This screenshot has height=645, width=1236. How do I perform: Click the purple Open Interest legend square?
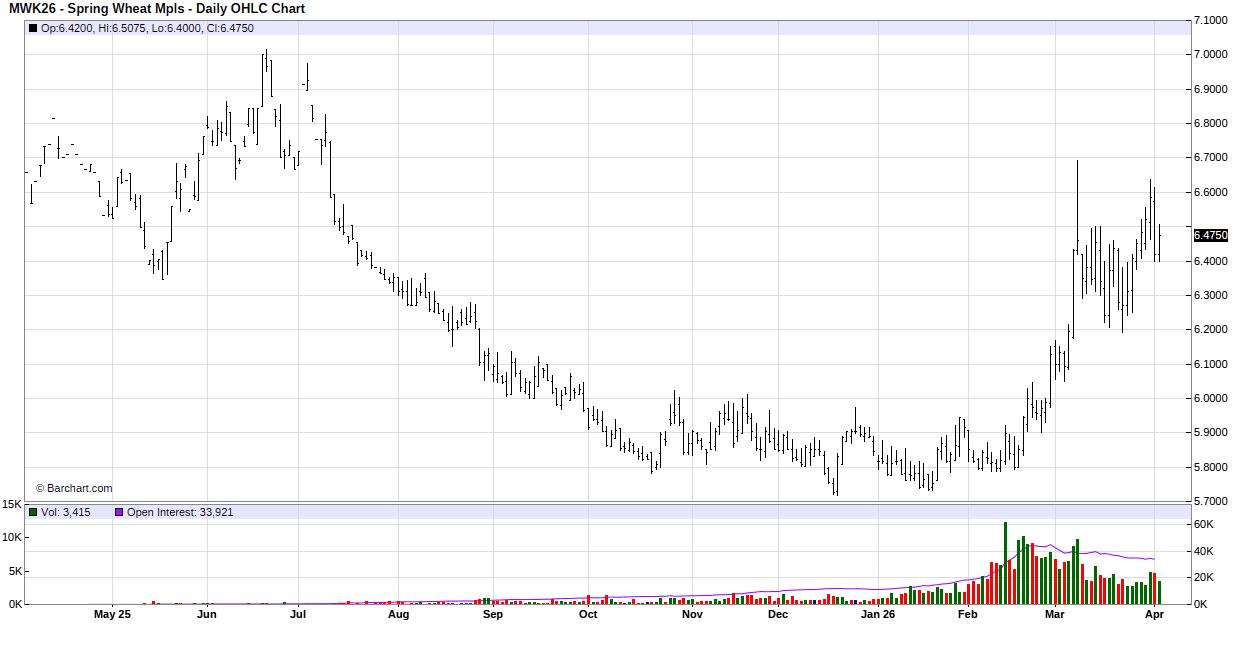click(x=119, y=512)
